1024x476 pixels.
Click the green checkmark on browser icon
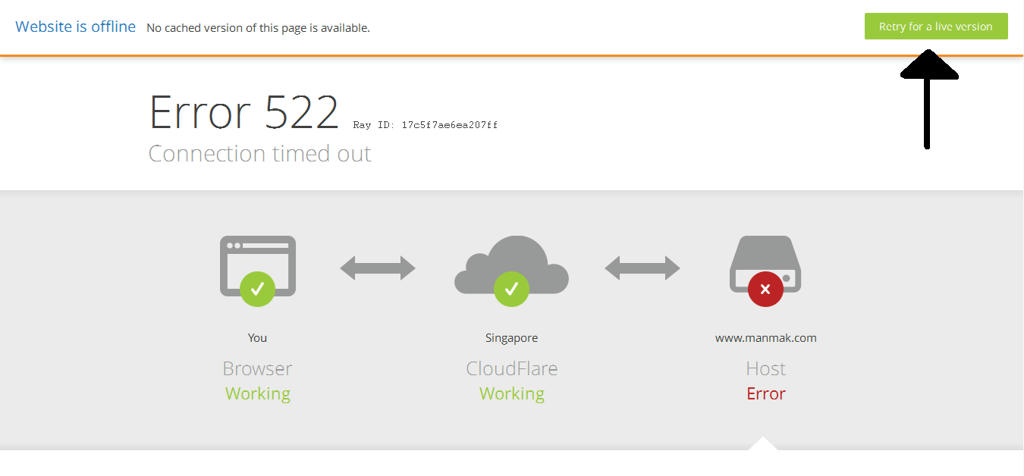(257, 288)
